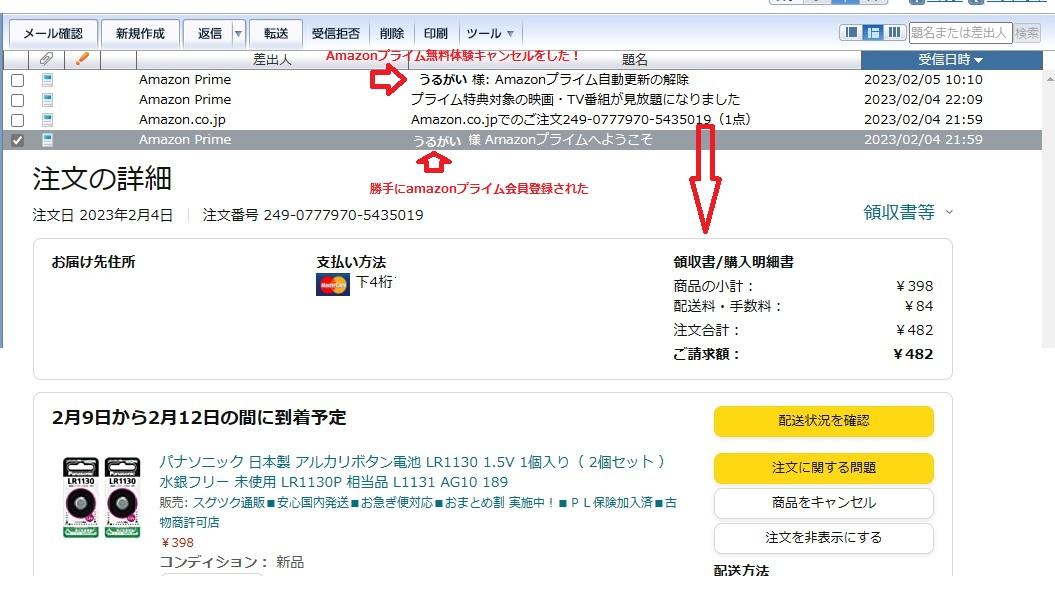Switch to single-pane layout icon
This screenshot has height=606, width=1055.
[851, 32]
